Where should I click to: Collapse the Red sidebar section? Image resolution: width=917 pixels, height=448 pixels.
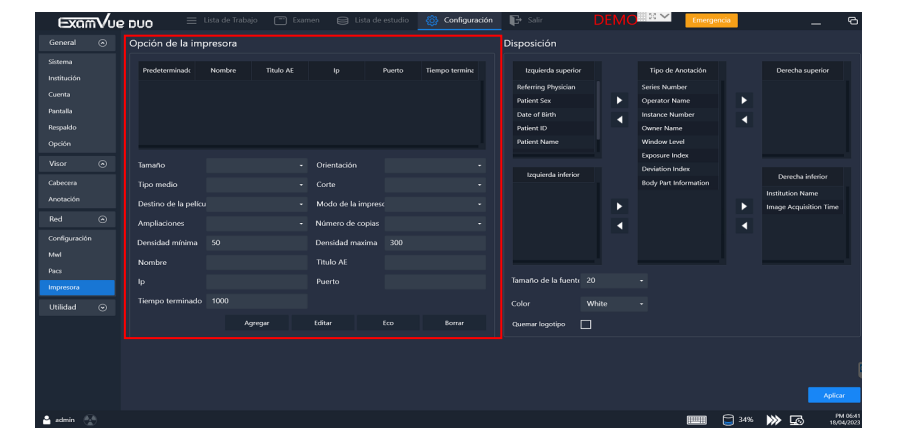pos(103,219)
